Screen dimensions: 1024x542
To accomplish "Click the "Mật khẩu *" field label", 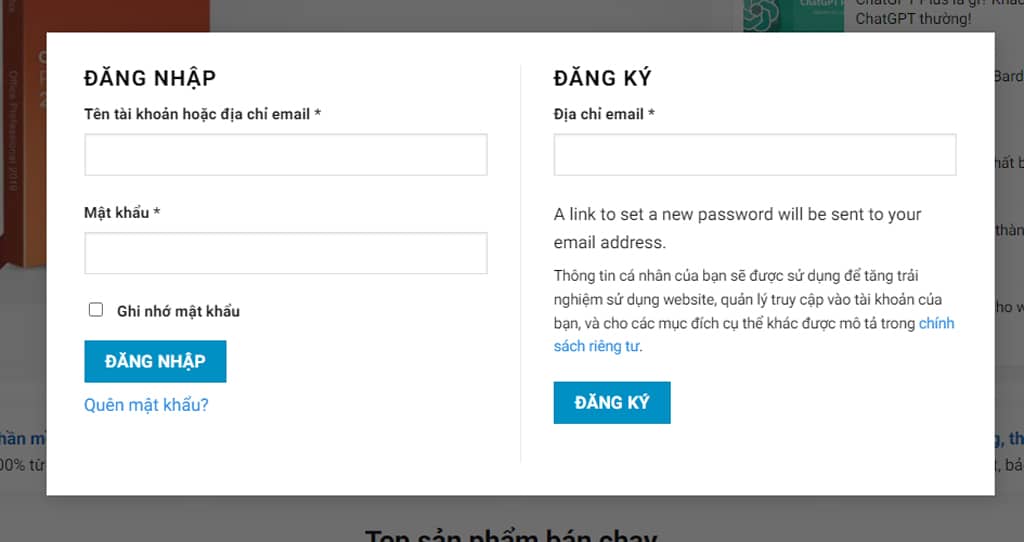I will [122, 212].
